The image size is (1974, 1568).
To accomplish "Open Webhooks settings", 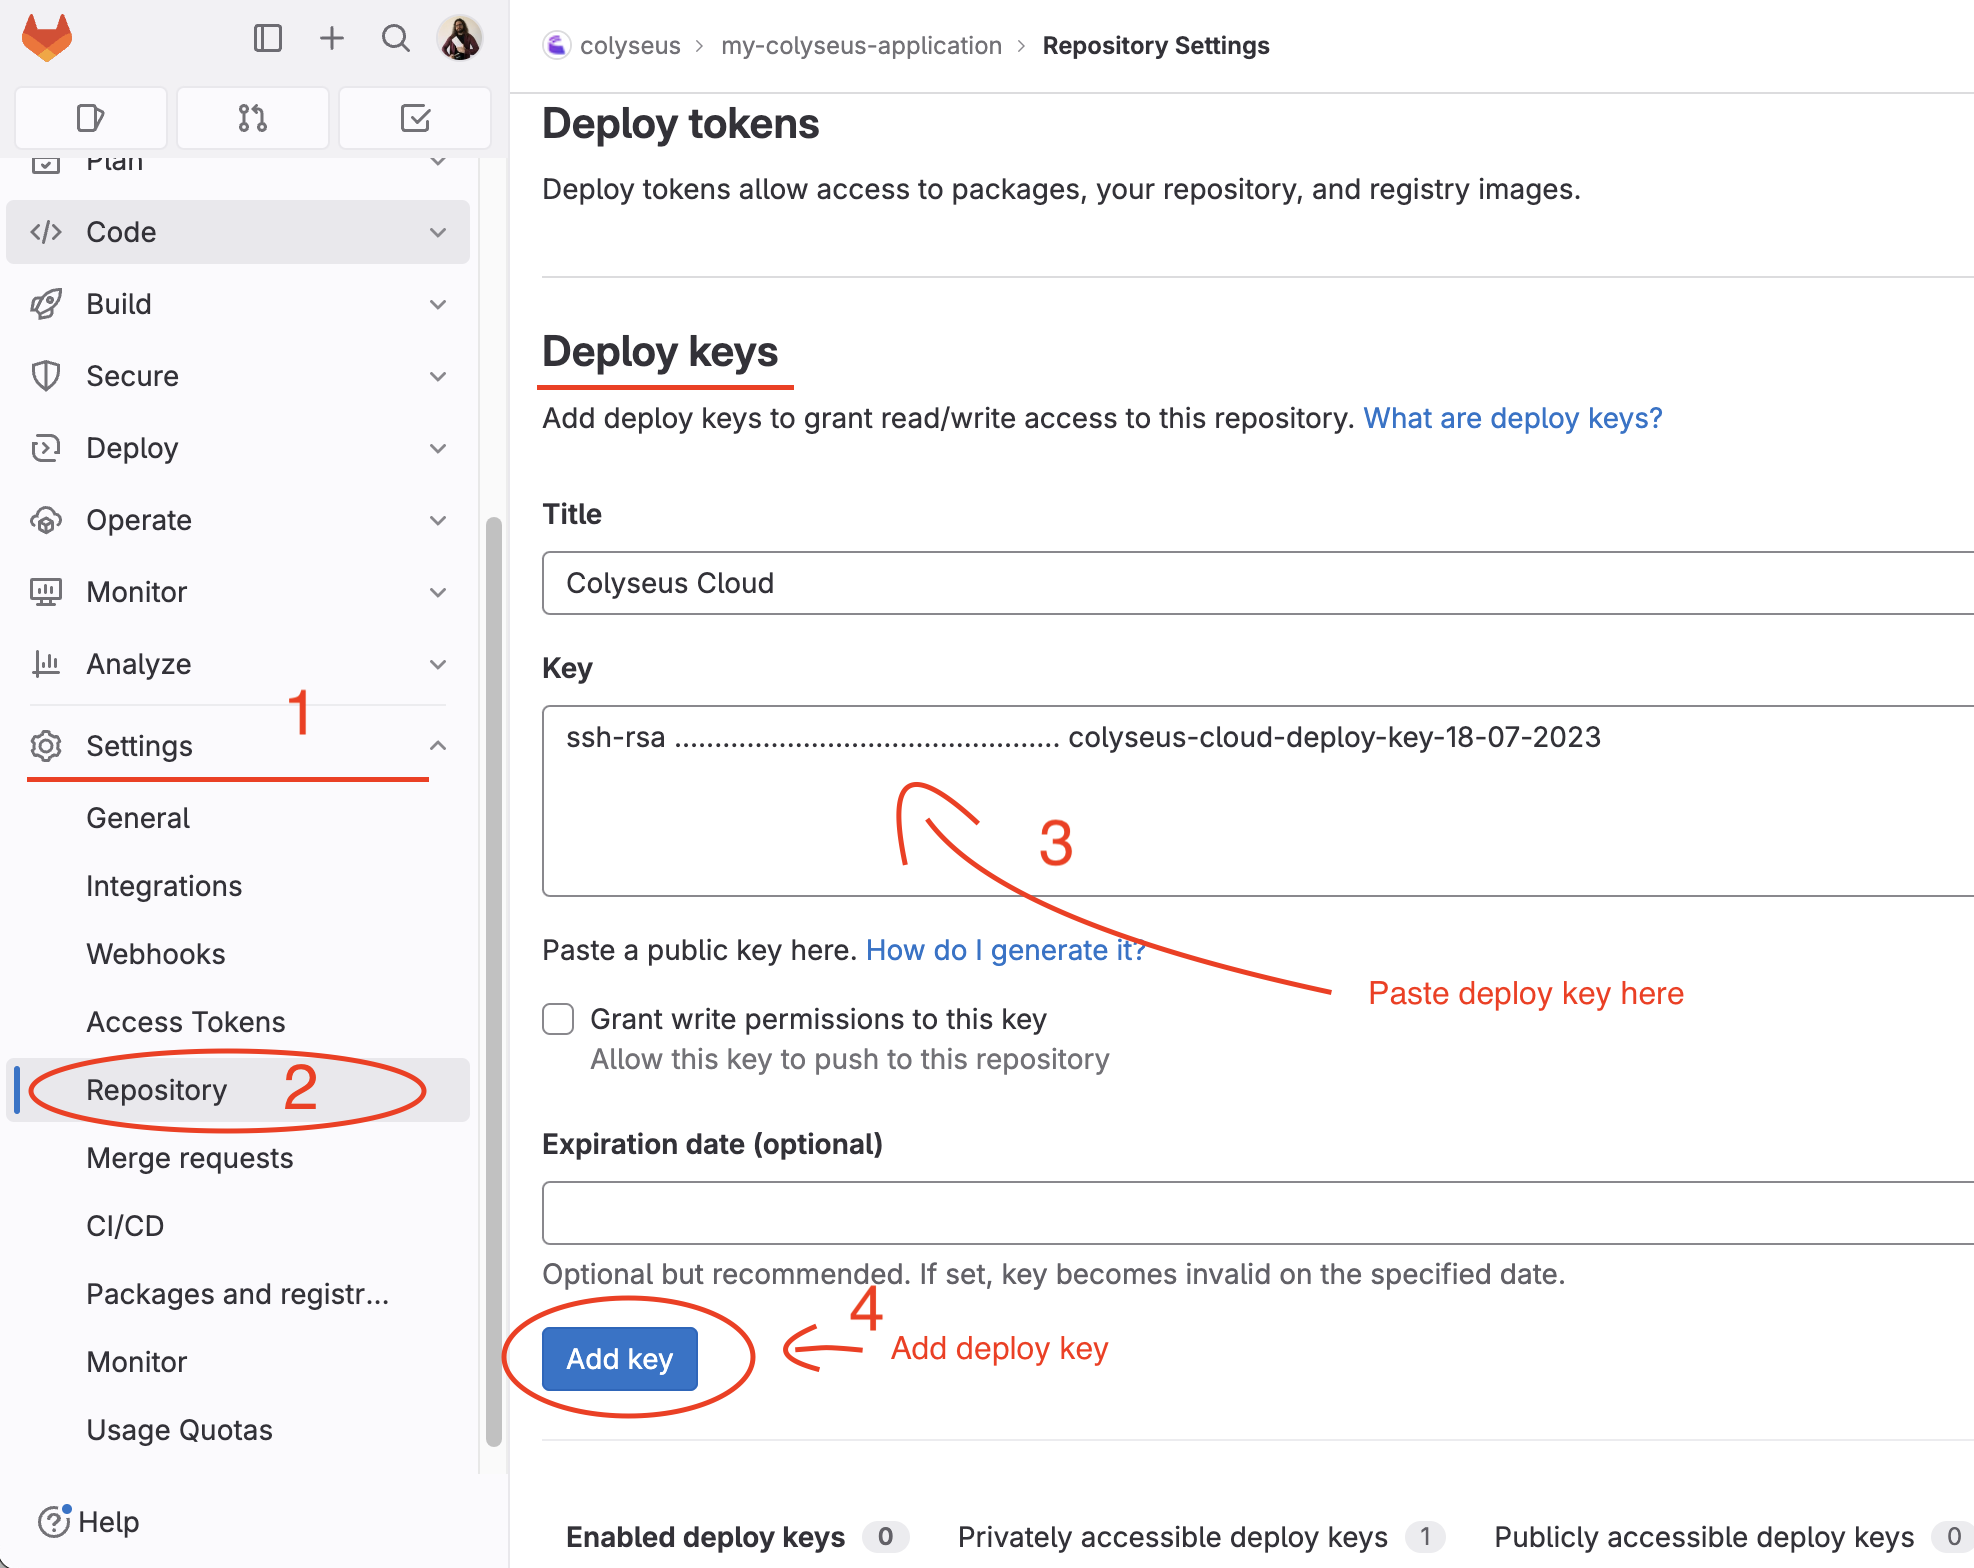I will click(x=238, y=954).
